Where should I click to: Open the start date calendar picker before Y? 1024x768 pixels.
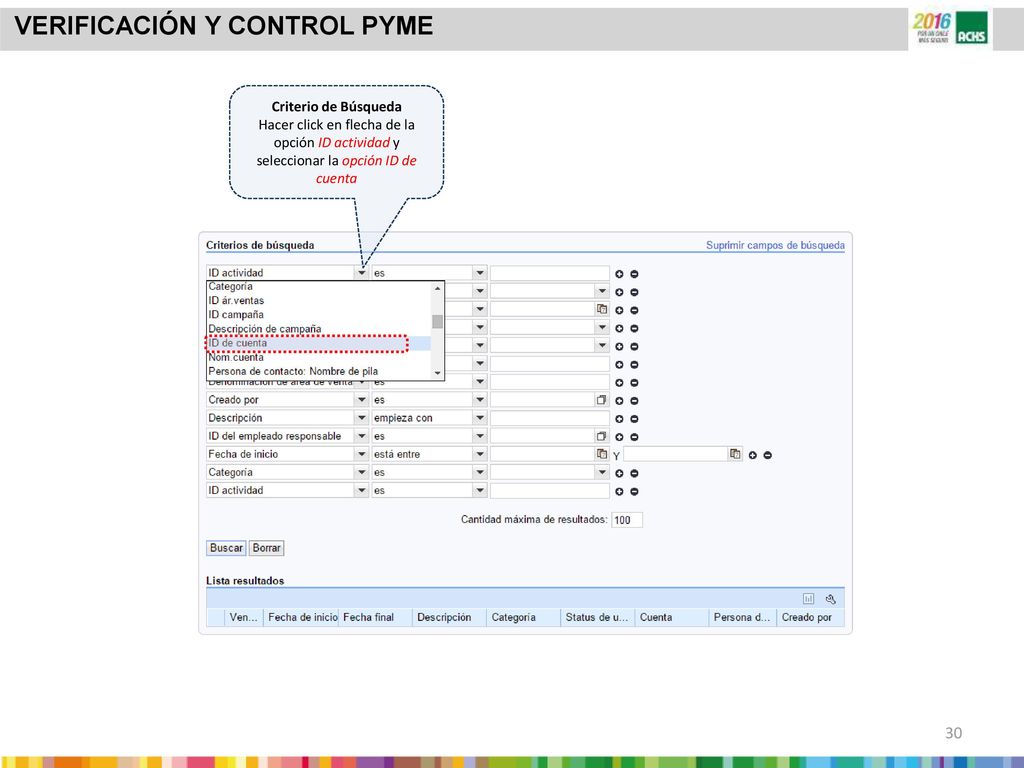point(601,454)
